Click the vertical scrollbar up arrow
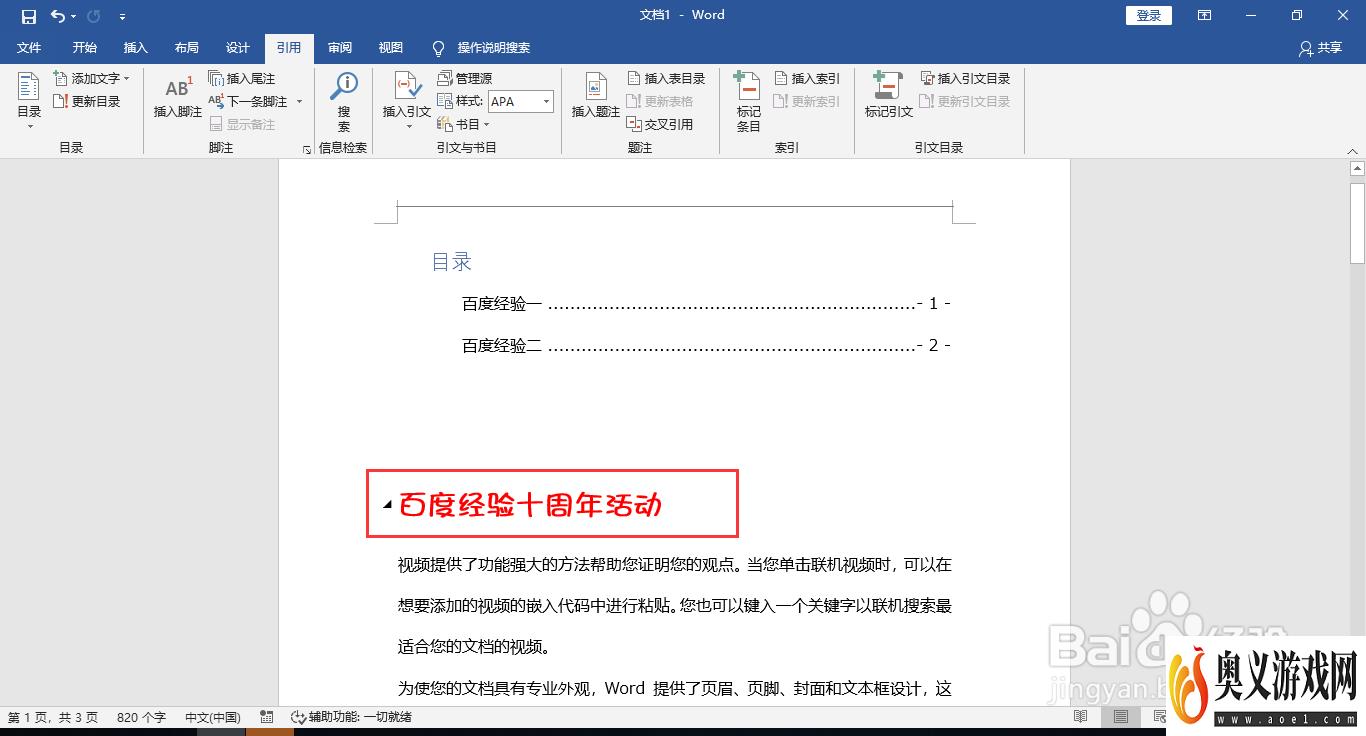1366x736 pixels. tap(1357, 168)
